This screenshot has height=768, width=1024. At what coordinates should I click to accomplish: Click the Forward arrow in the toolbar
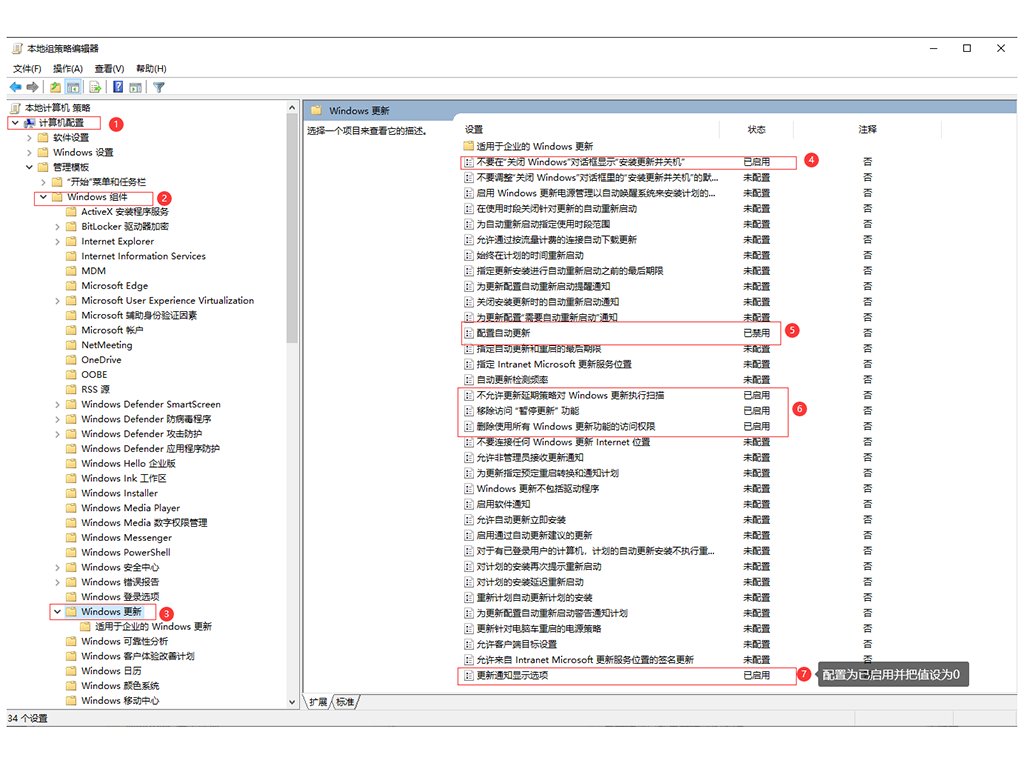(x=32, y=87)
